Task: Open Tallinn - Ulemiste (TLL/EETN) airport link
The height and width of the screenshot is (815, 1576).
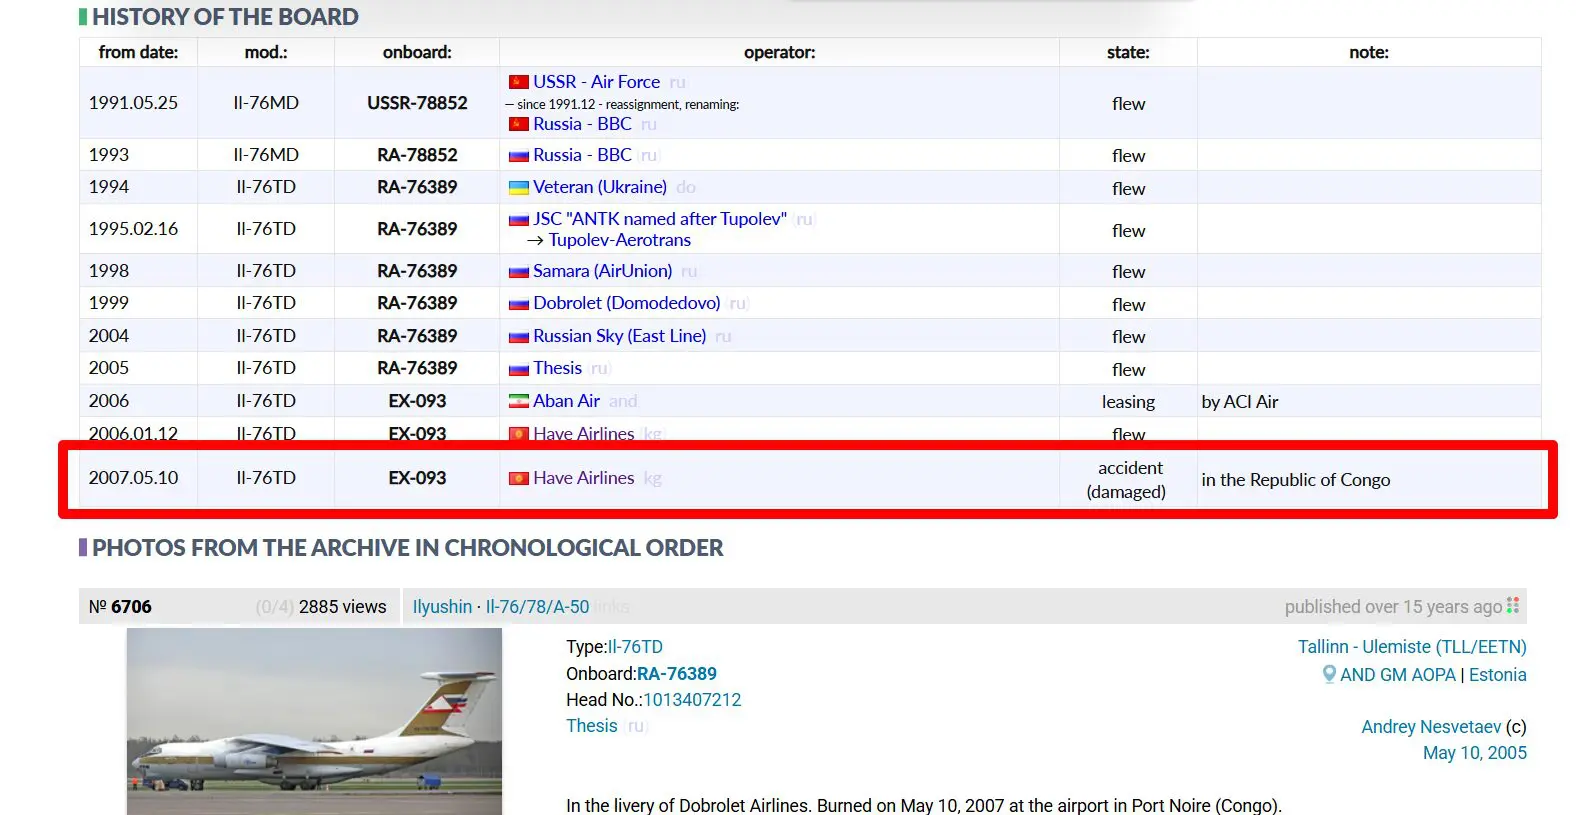Action: [1412, 647]
